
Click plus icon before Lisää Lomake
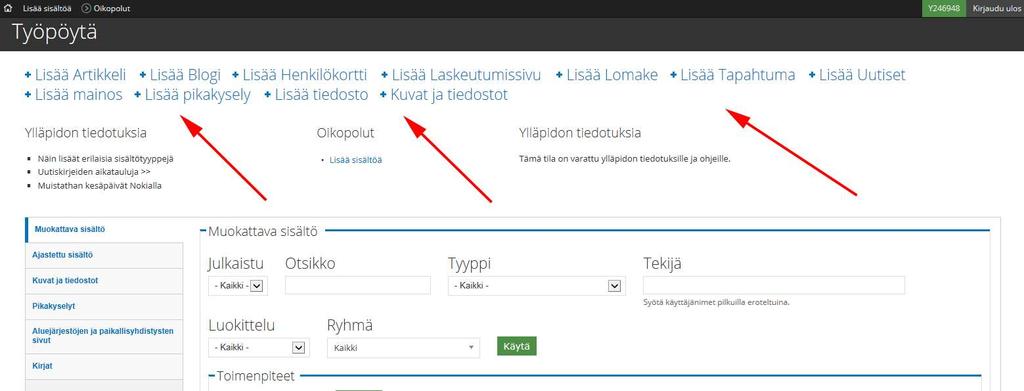pyautogui.click(x=560, y=75)
